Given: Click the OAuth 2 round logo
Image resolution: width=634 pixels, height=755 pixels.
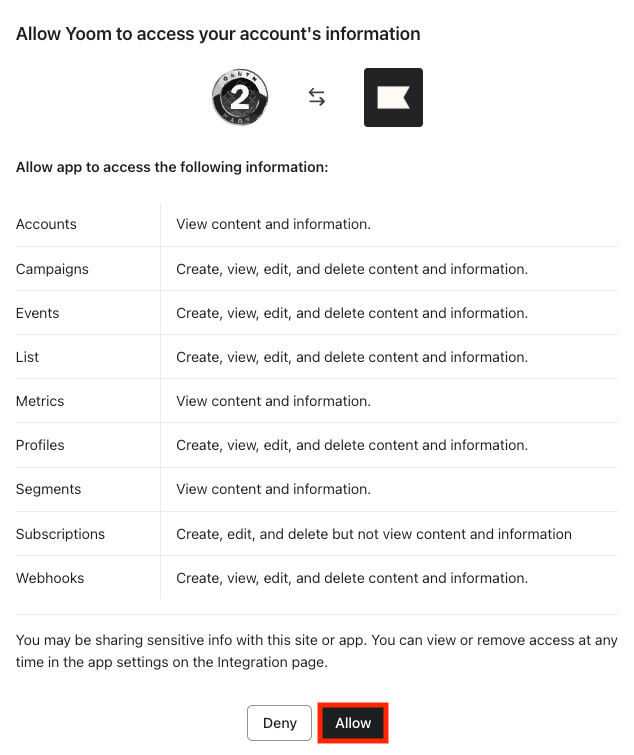Looking at the screenshot, I should coord(240,97).
